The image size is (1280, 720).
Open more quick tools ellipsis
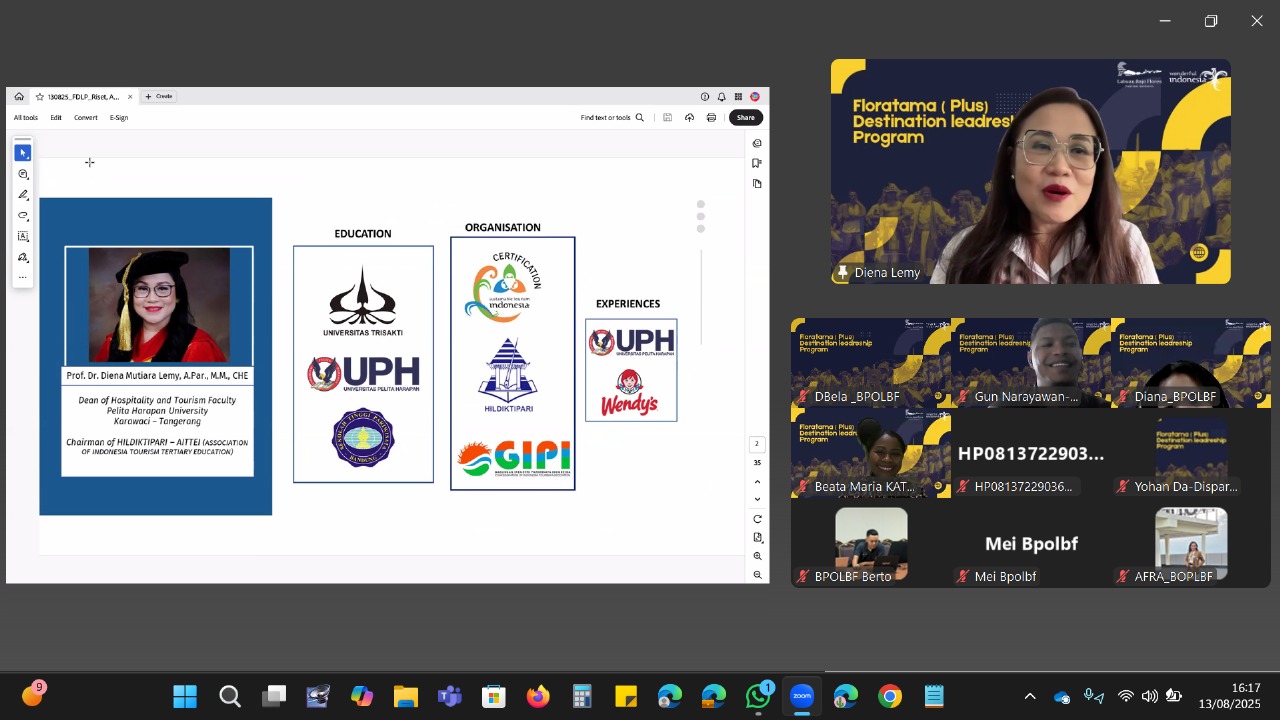pos(23,277)
